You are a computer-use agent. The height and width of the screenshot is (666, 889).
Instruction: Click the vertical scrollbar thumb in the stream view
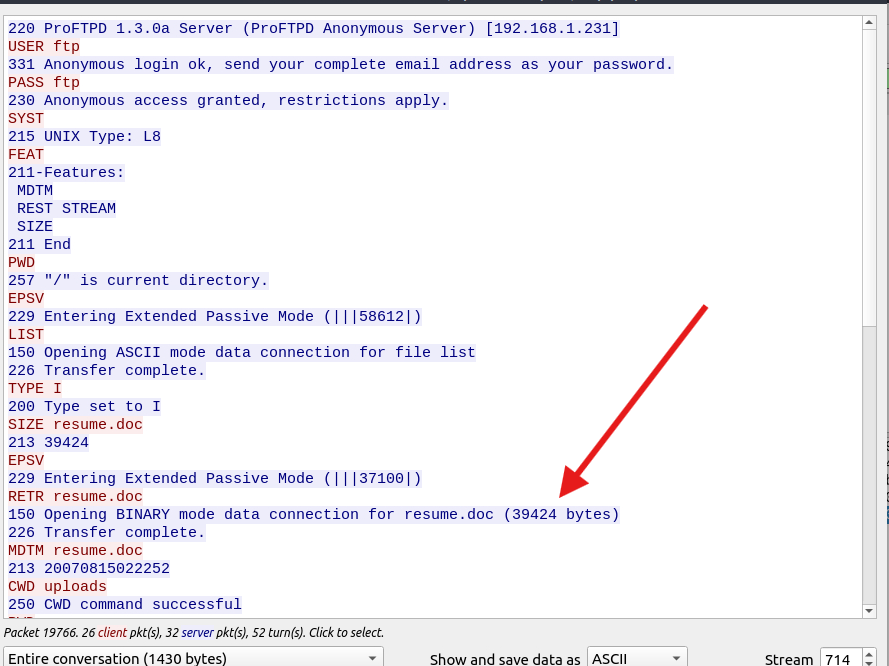coord(869,179)
